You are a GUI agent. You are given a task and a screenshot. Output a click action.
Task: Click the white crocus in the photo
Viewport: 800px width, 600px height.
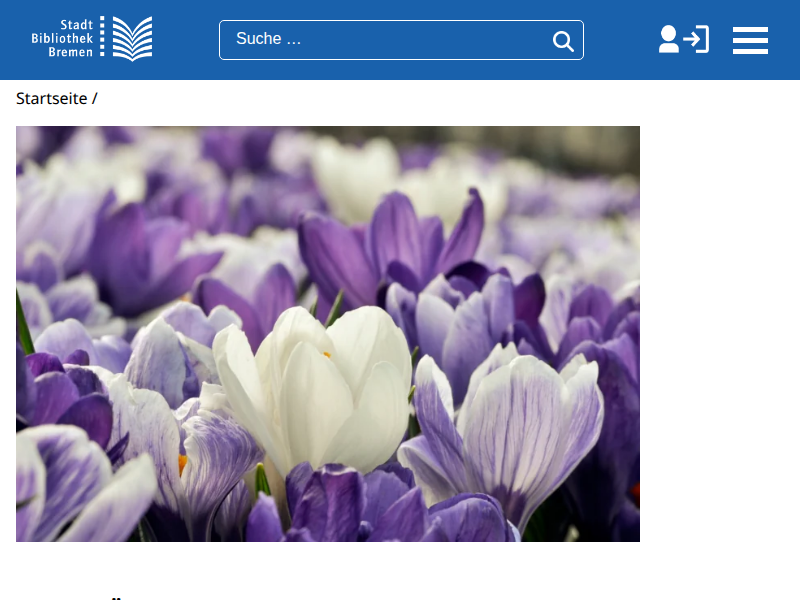(320, 385)
